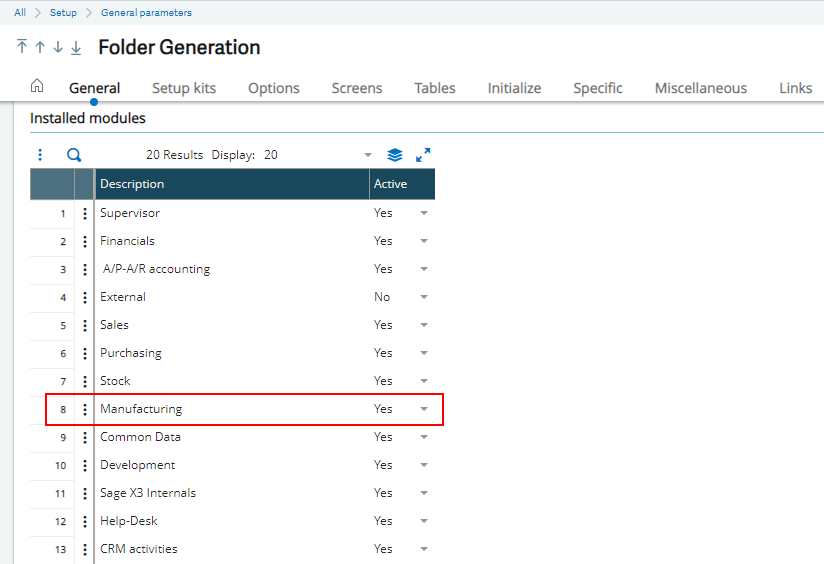
Task: Switch to the Miscellaneous tab
Action: tap(700, 88)
